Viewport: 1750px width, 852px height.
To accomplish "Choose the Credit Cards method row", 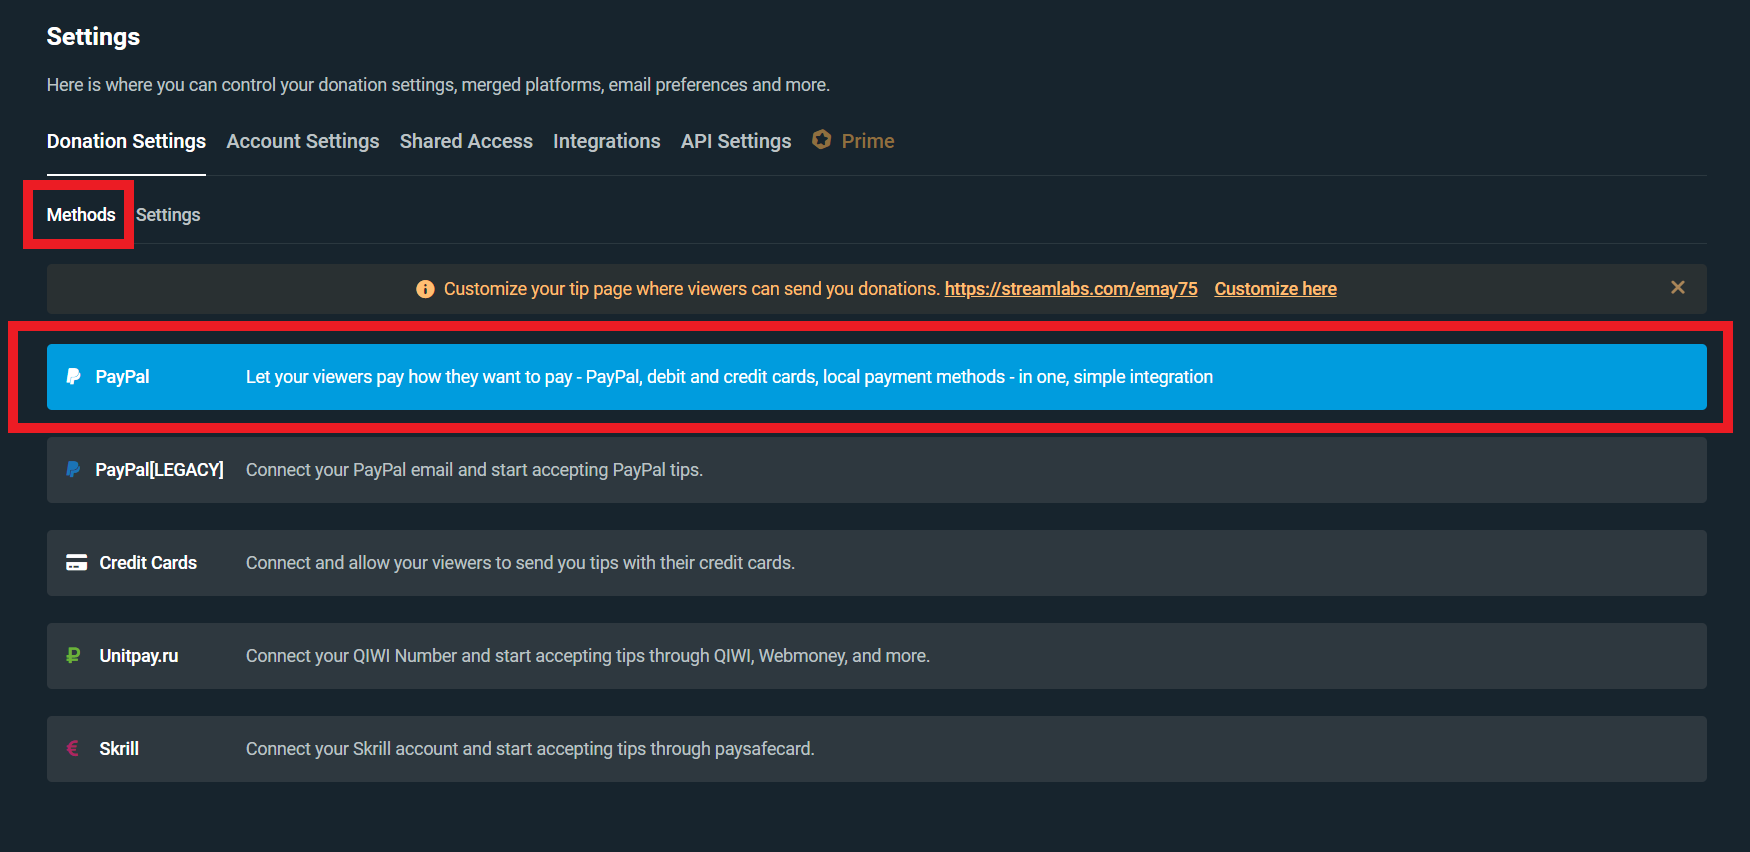I will pos(877,563).
